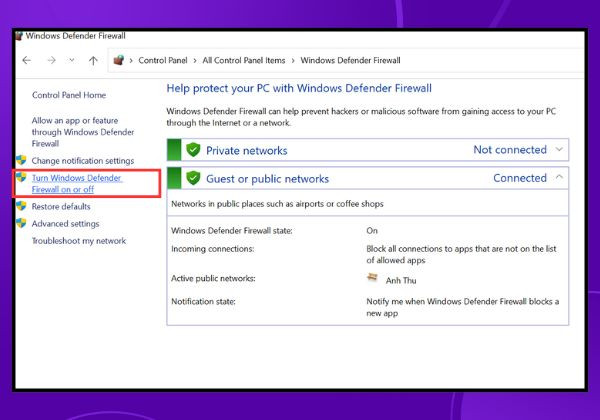Click Active public networks label

click(213, 278)
